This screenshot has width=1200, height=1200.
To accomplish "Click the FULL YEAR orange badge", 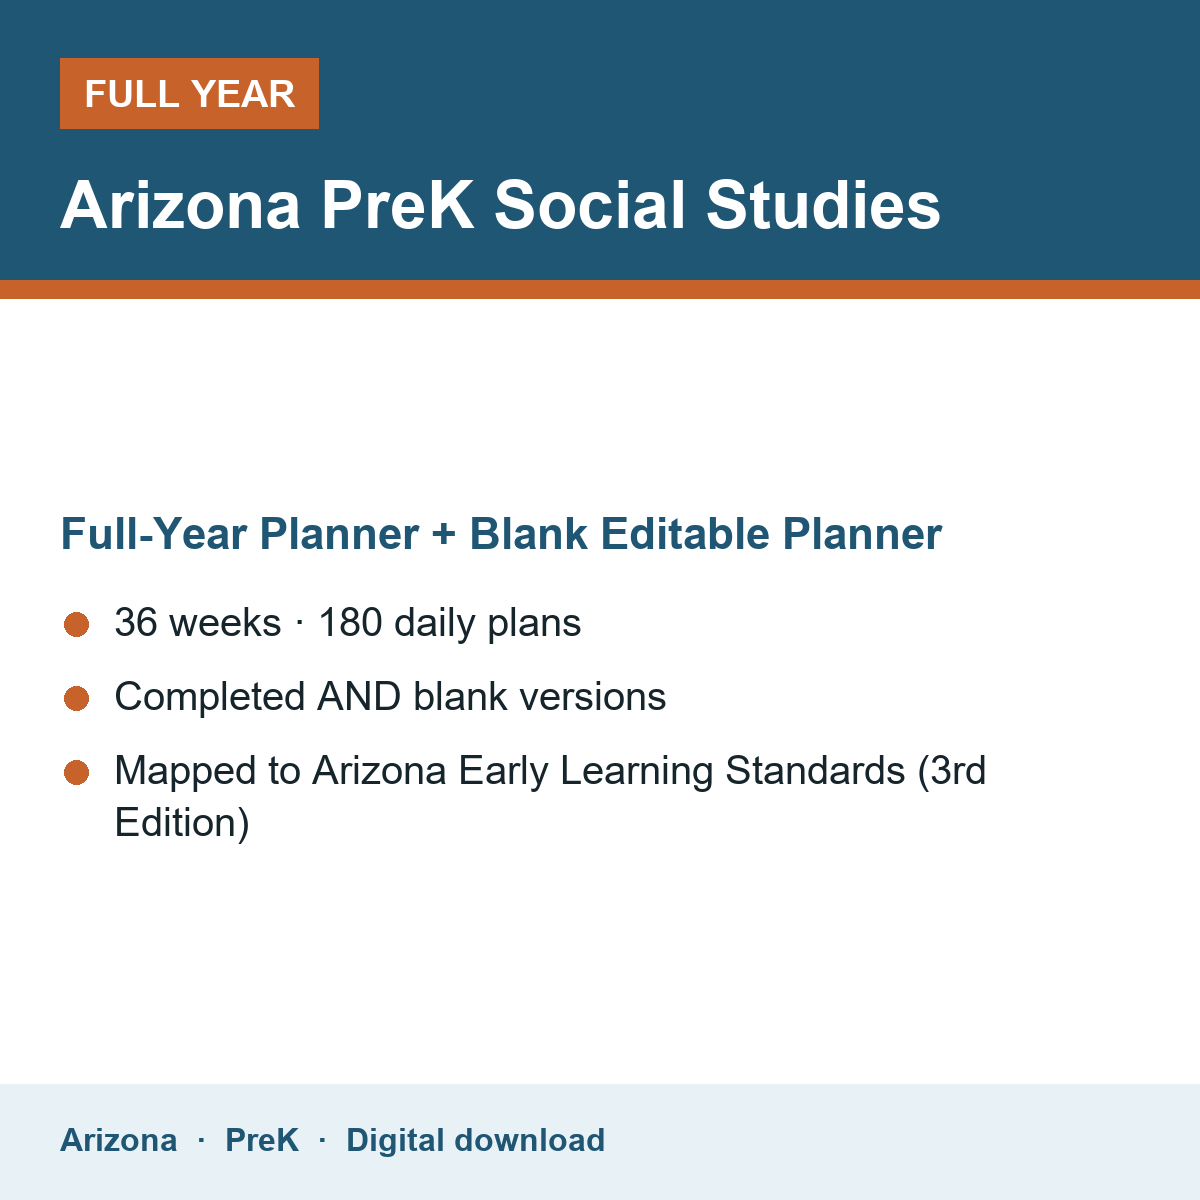I will pyautogui.click(x=189, y=93).
